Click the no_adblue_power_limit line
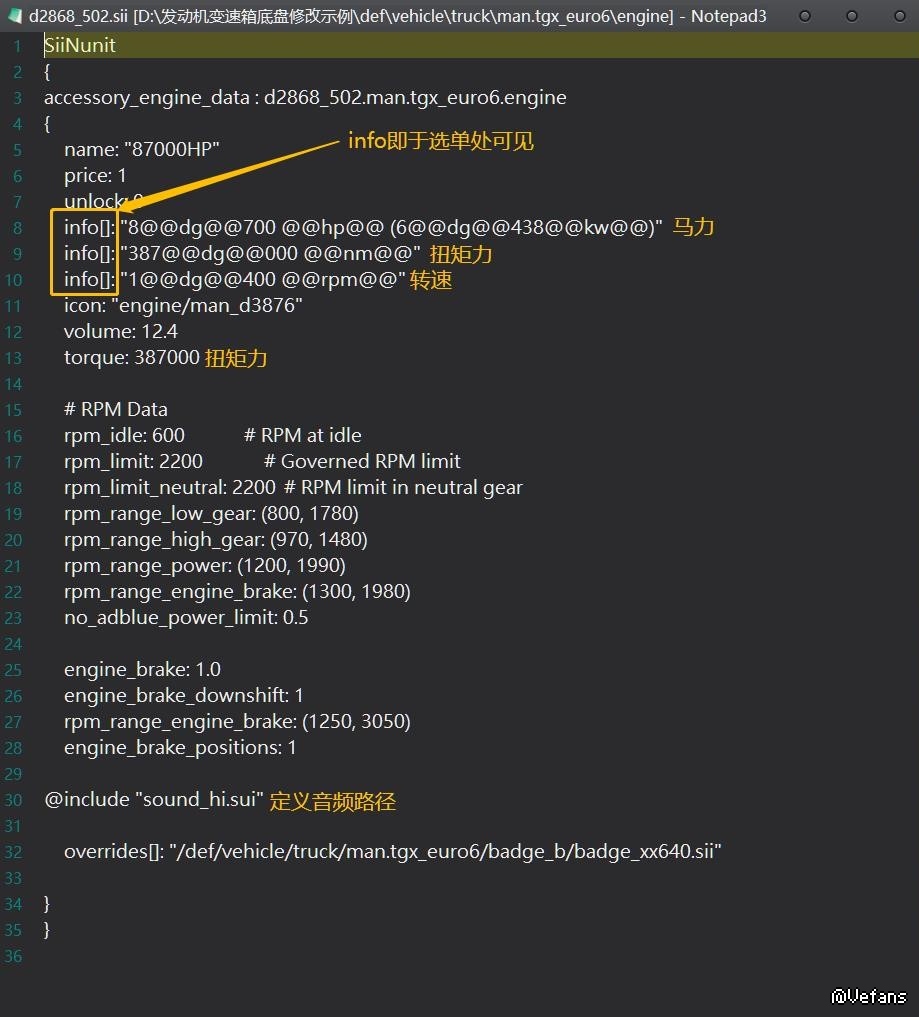 (186, 618)
